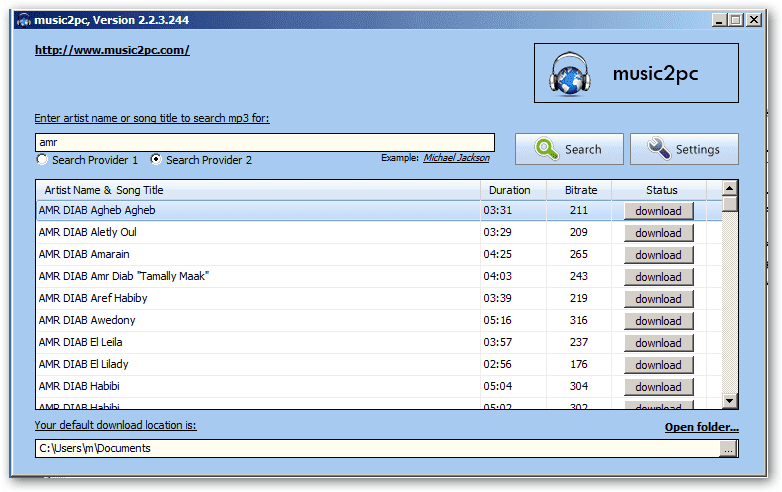Viewport: 782px width, 492px height.
Task: Open Settings with the wrench button
Action: coord(684,149)
